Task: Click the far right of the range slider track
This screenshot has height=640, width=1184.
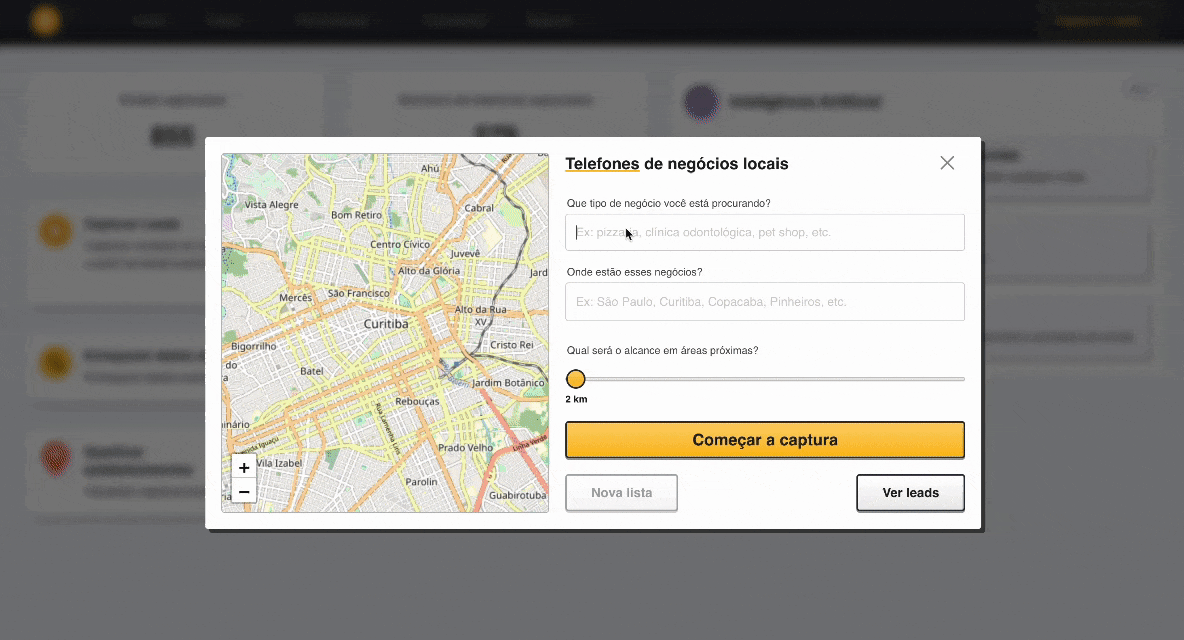Action: tap(961, 379)
